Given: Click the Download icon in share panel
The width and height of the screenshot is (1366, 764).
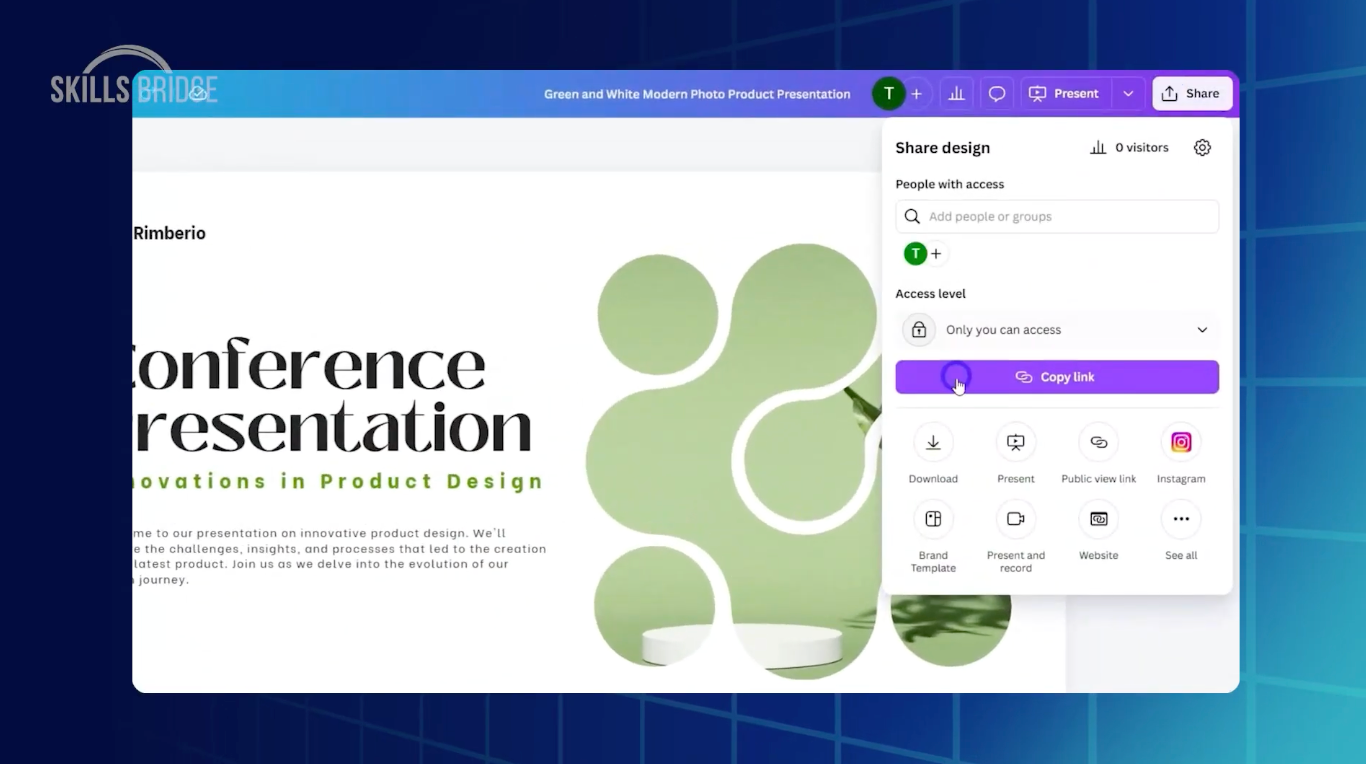Looking at the screenshot, I should (x=932, y=443).
